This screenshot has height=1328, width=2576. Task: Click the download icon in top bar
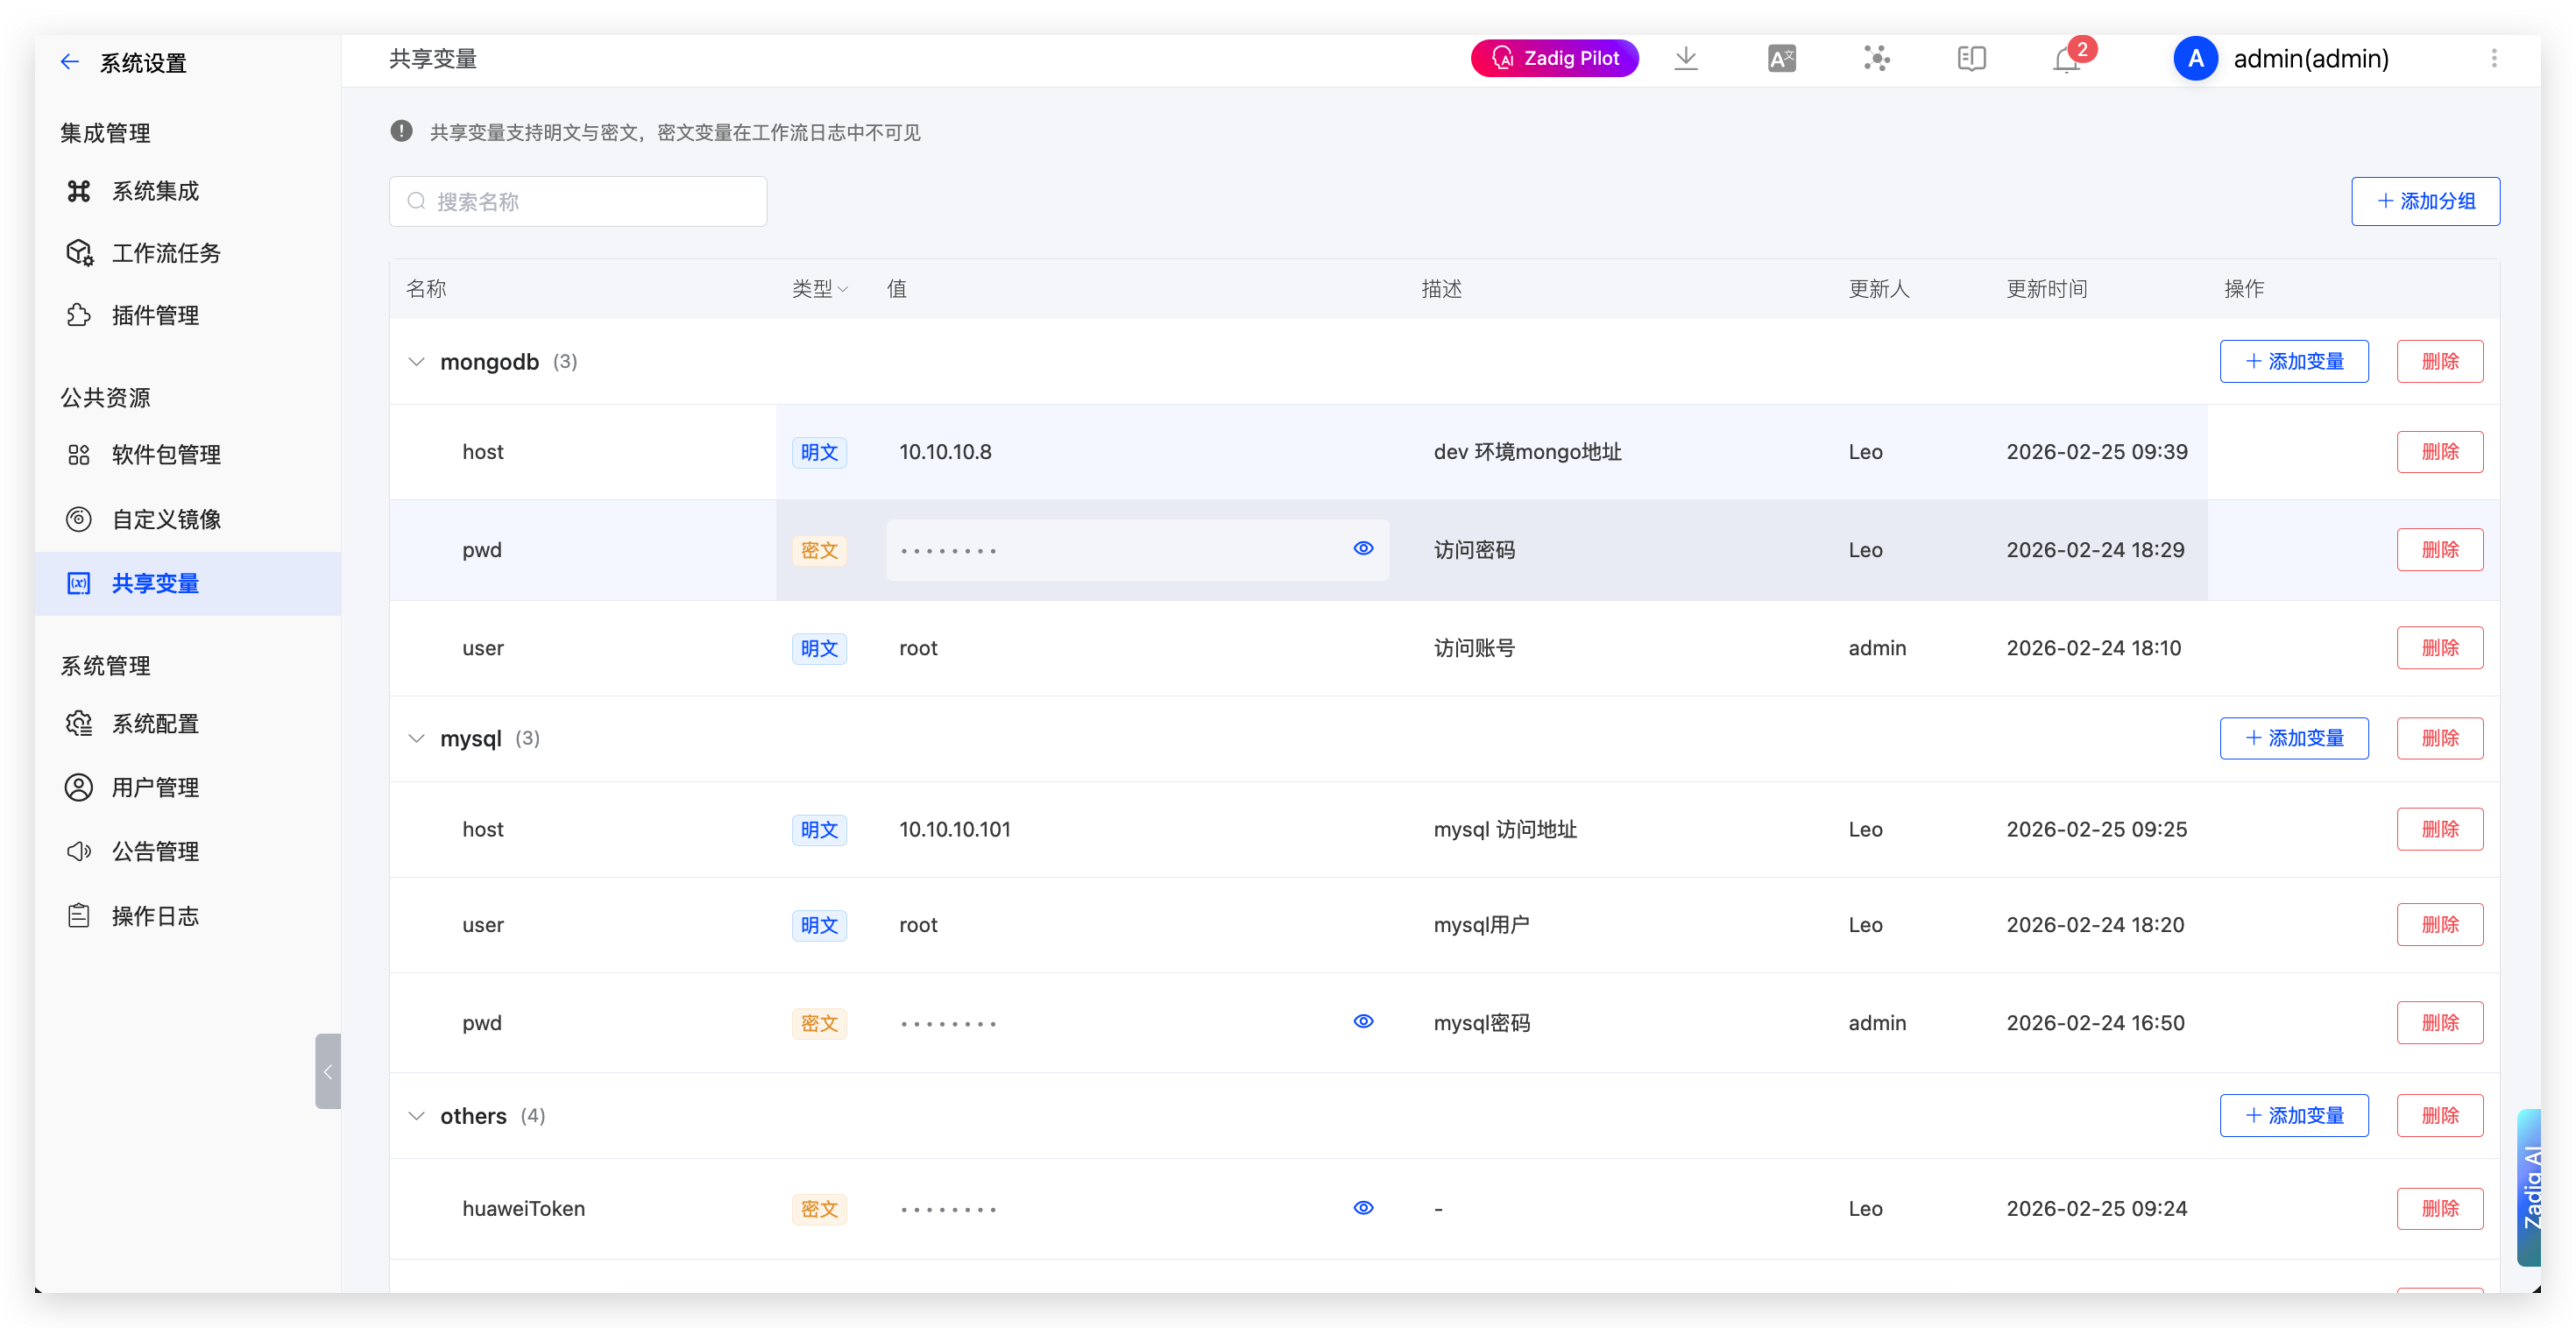click(1686, 58)
